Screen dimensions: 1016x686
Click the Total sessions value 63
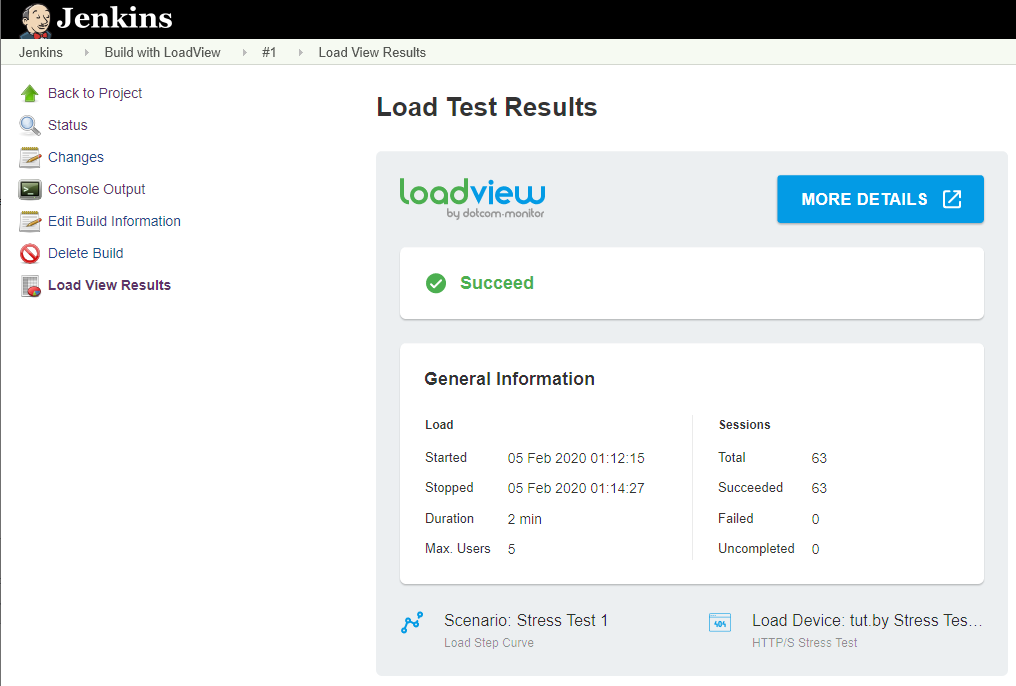(x=819, y=458)
